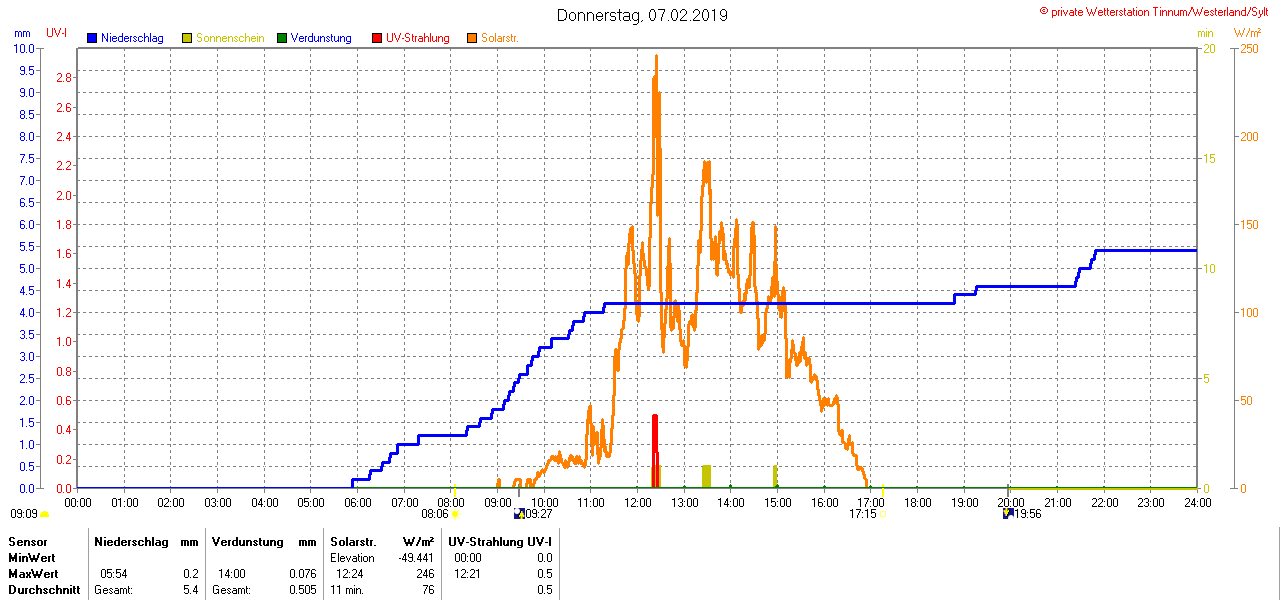Click the UV-I unit label on left axis

click(x=56, y=33)
